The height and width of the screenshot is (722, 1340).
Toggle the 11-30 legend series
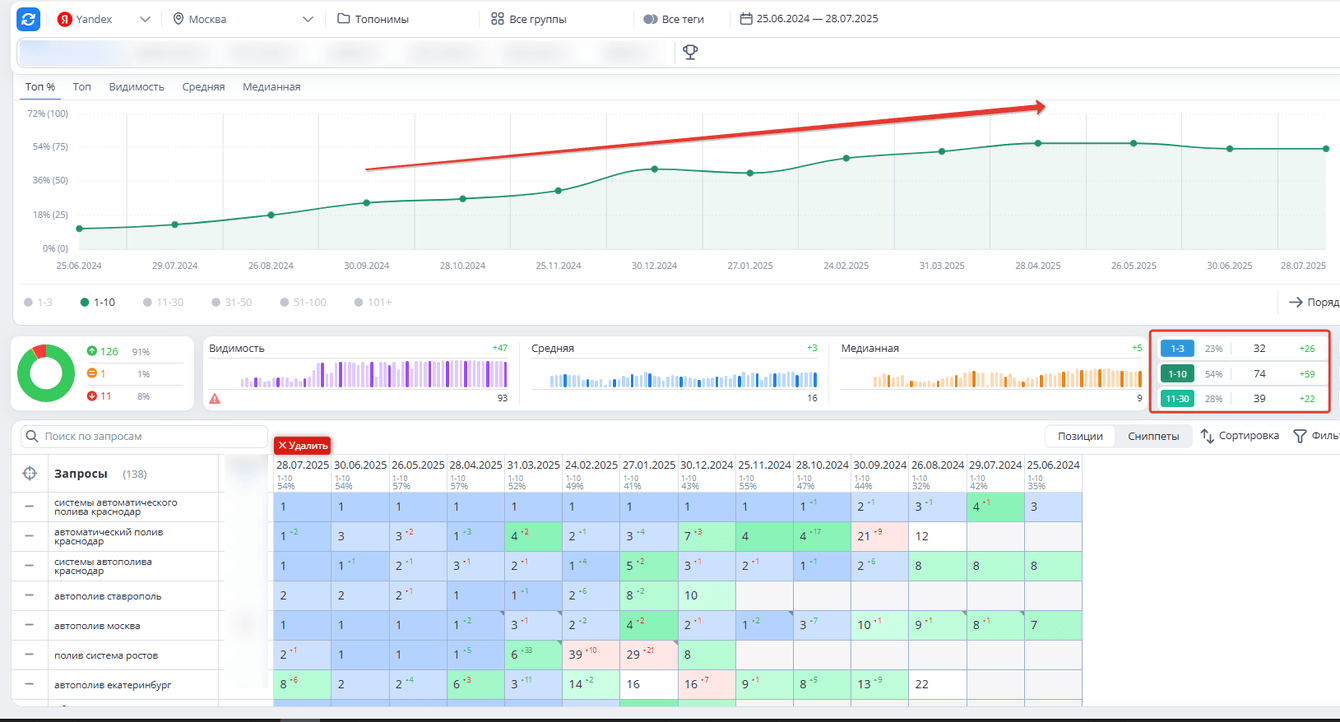click(x=163, y=302)
